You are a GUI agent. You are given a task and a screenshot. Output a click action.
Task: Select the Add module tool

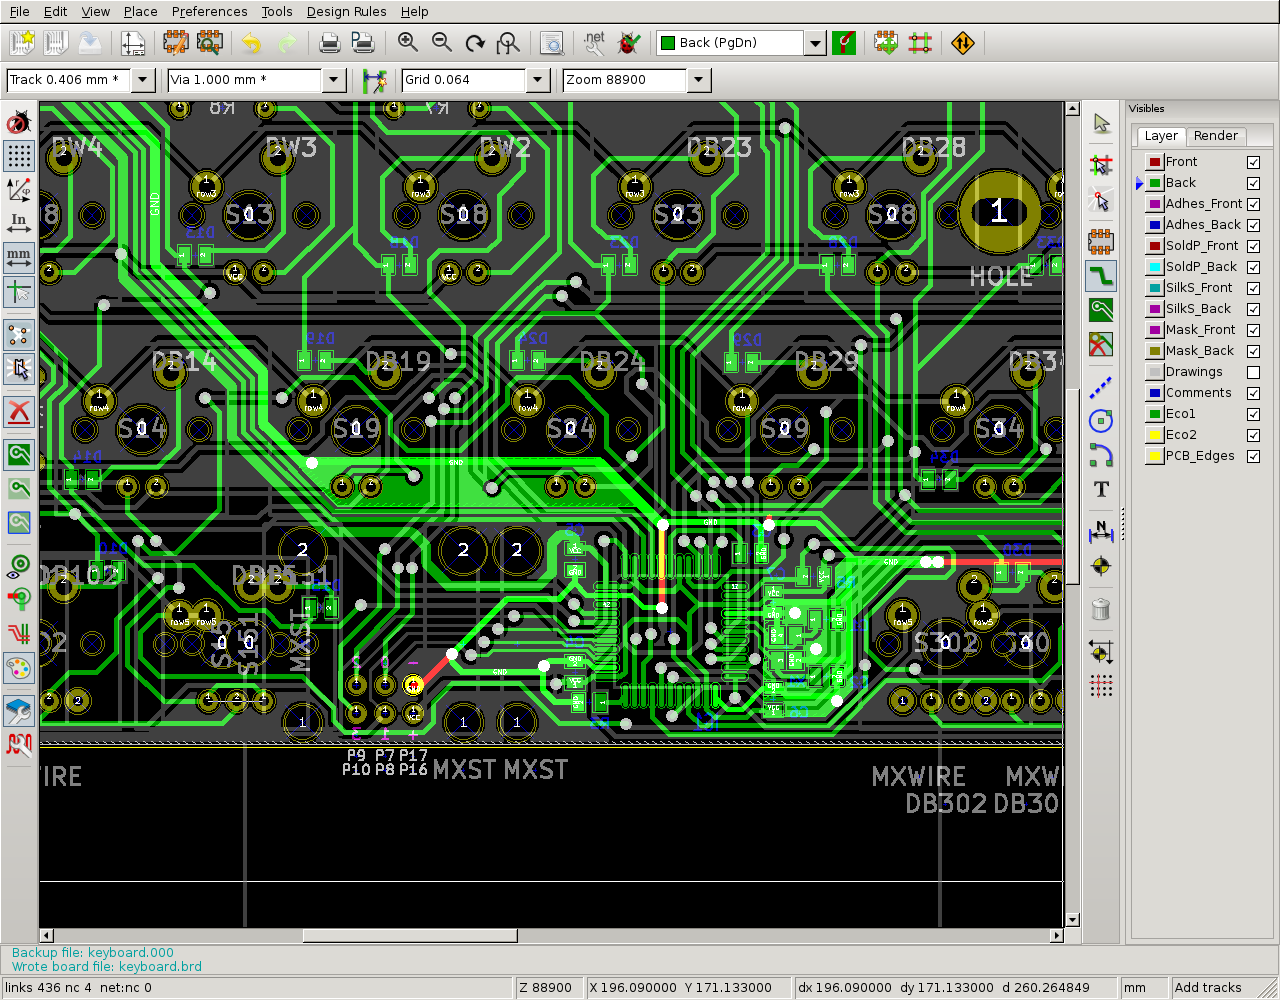coord(1101,241)
